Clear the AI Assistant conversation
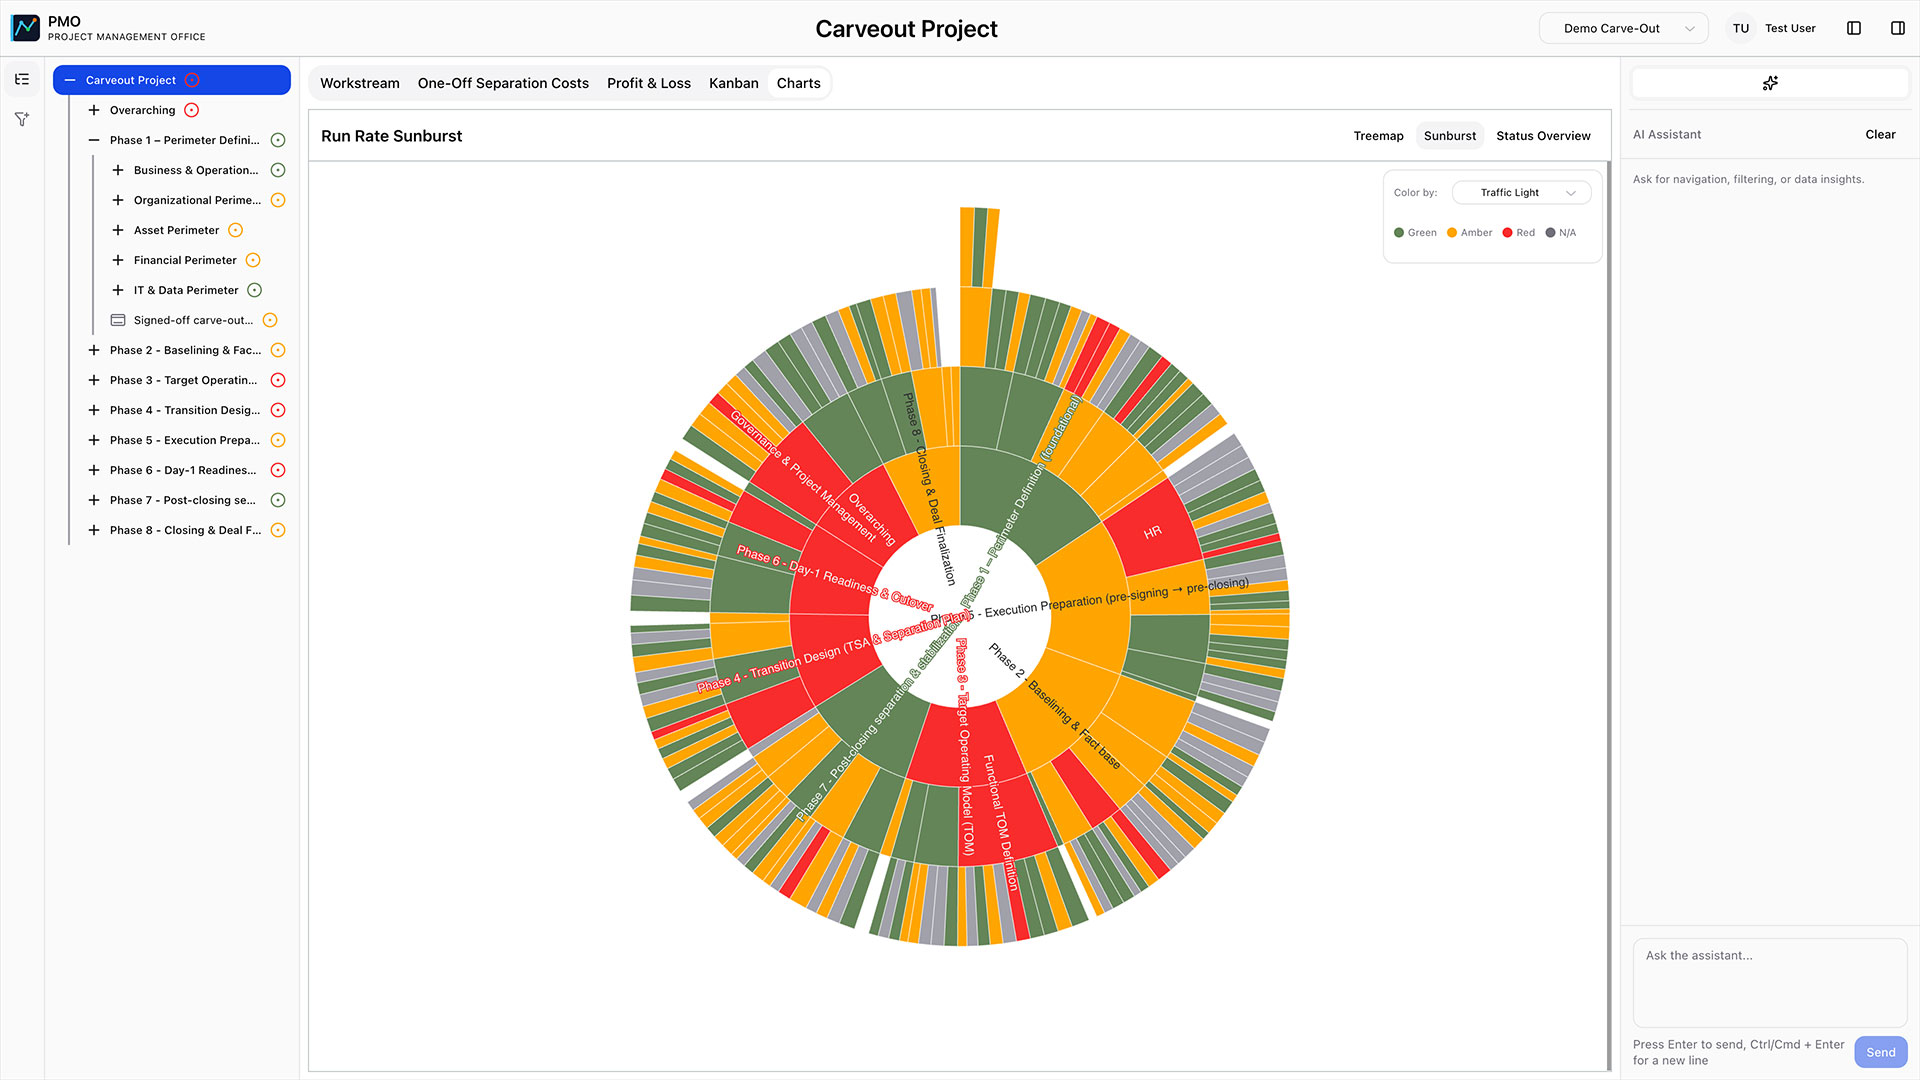The image size is (1920, 1080). point(1879,134)
